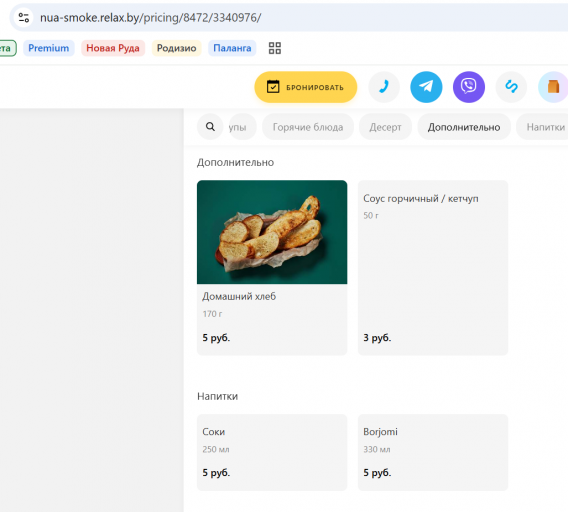Image resolution: width=568 pixels, height=512 pixels.
Task: Click the blue chain link icon
Action: tap(511, 87)
